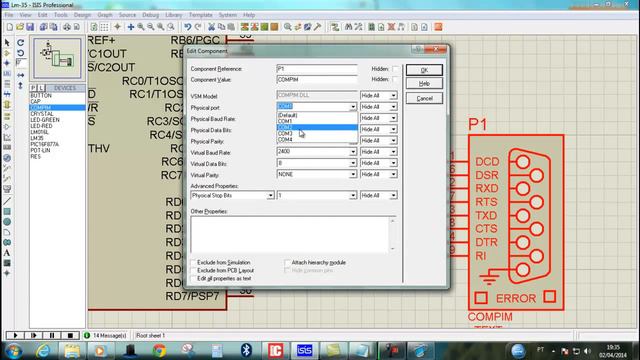Start simulation with the Play button
Viewport: 640px width, 360px height.
[15, 336]
